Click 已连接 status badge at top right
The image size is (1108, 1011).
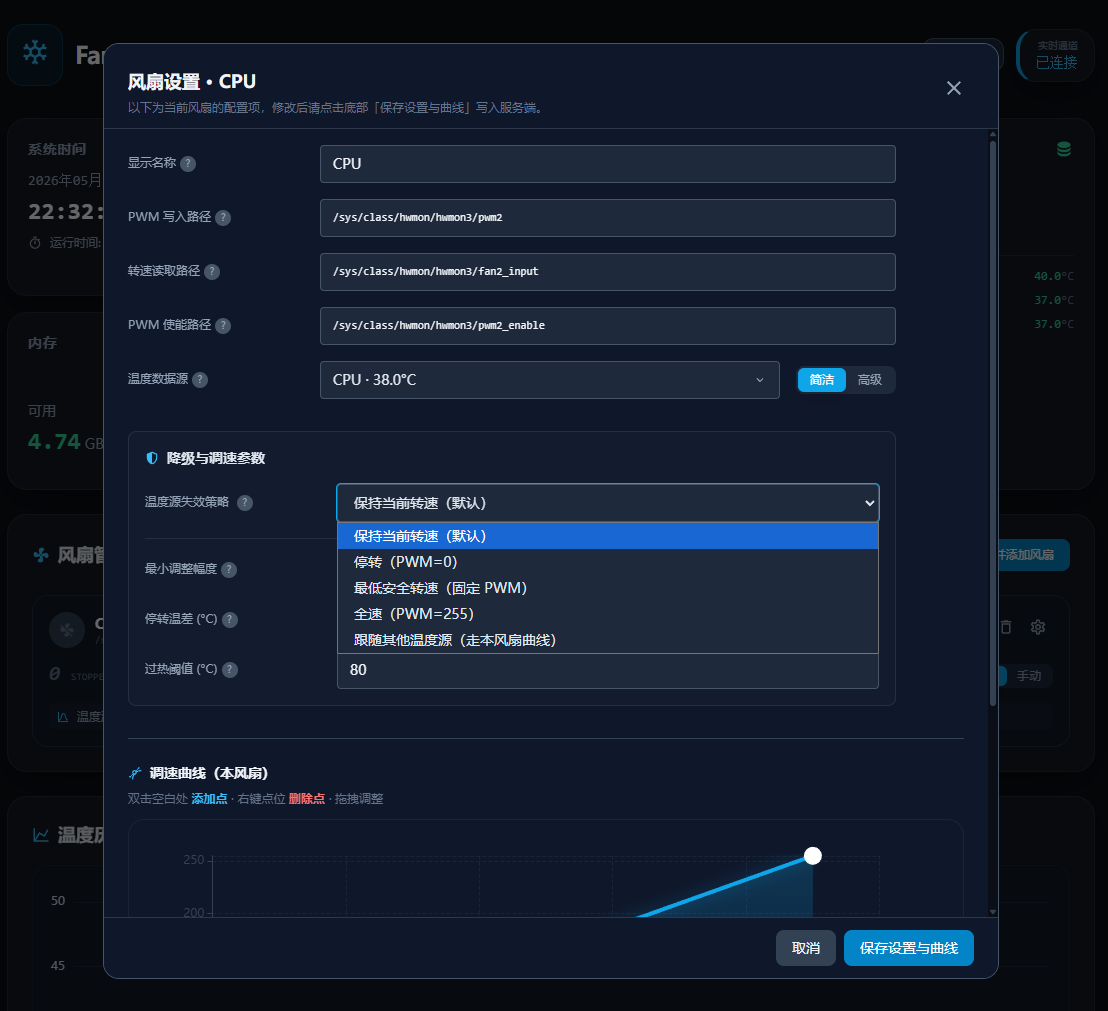tap(1056, 56)
